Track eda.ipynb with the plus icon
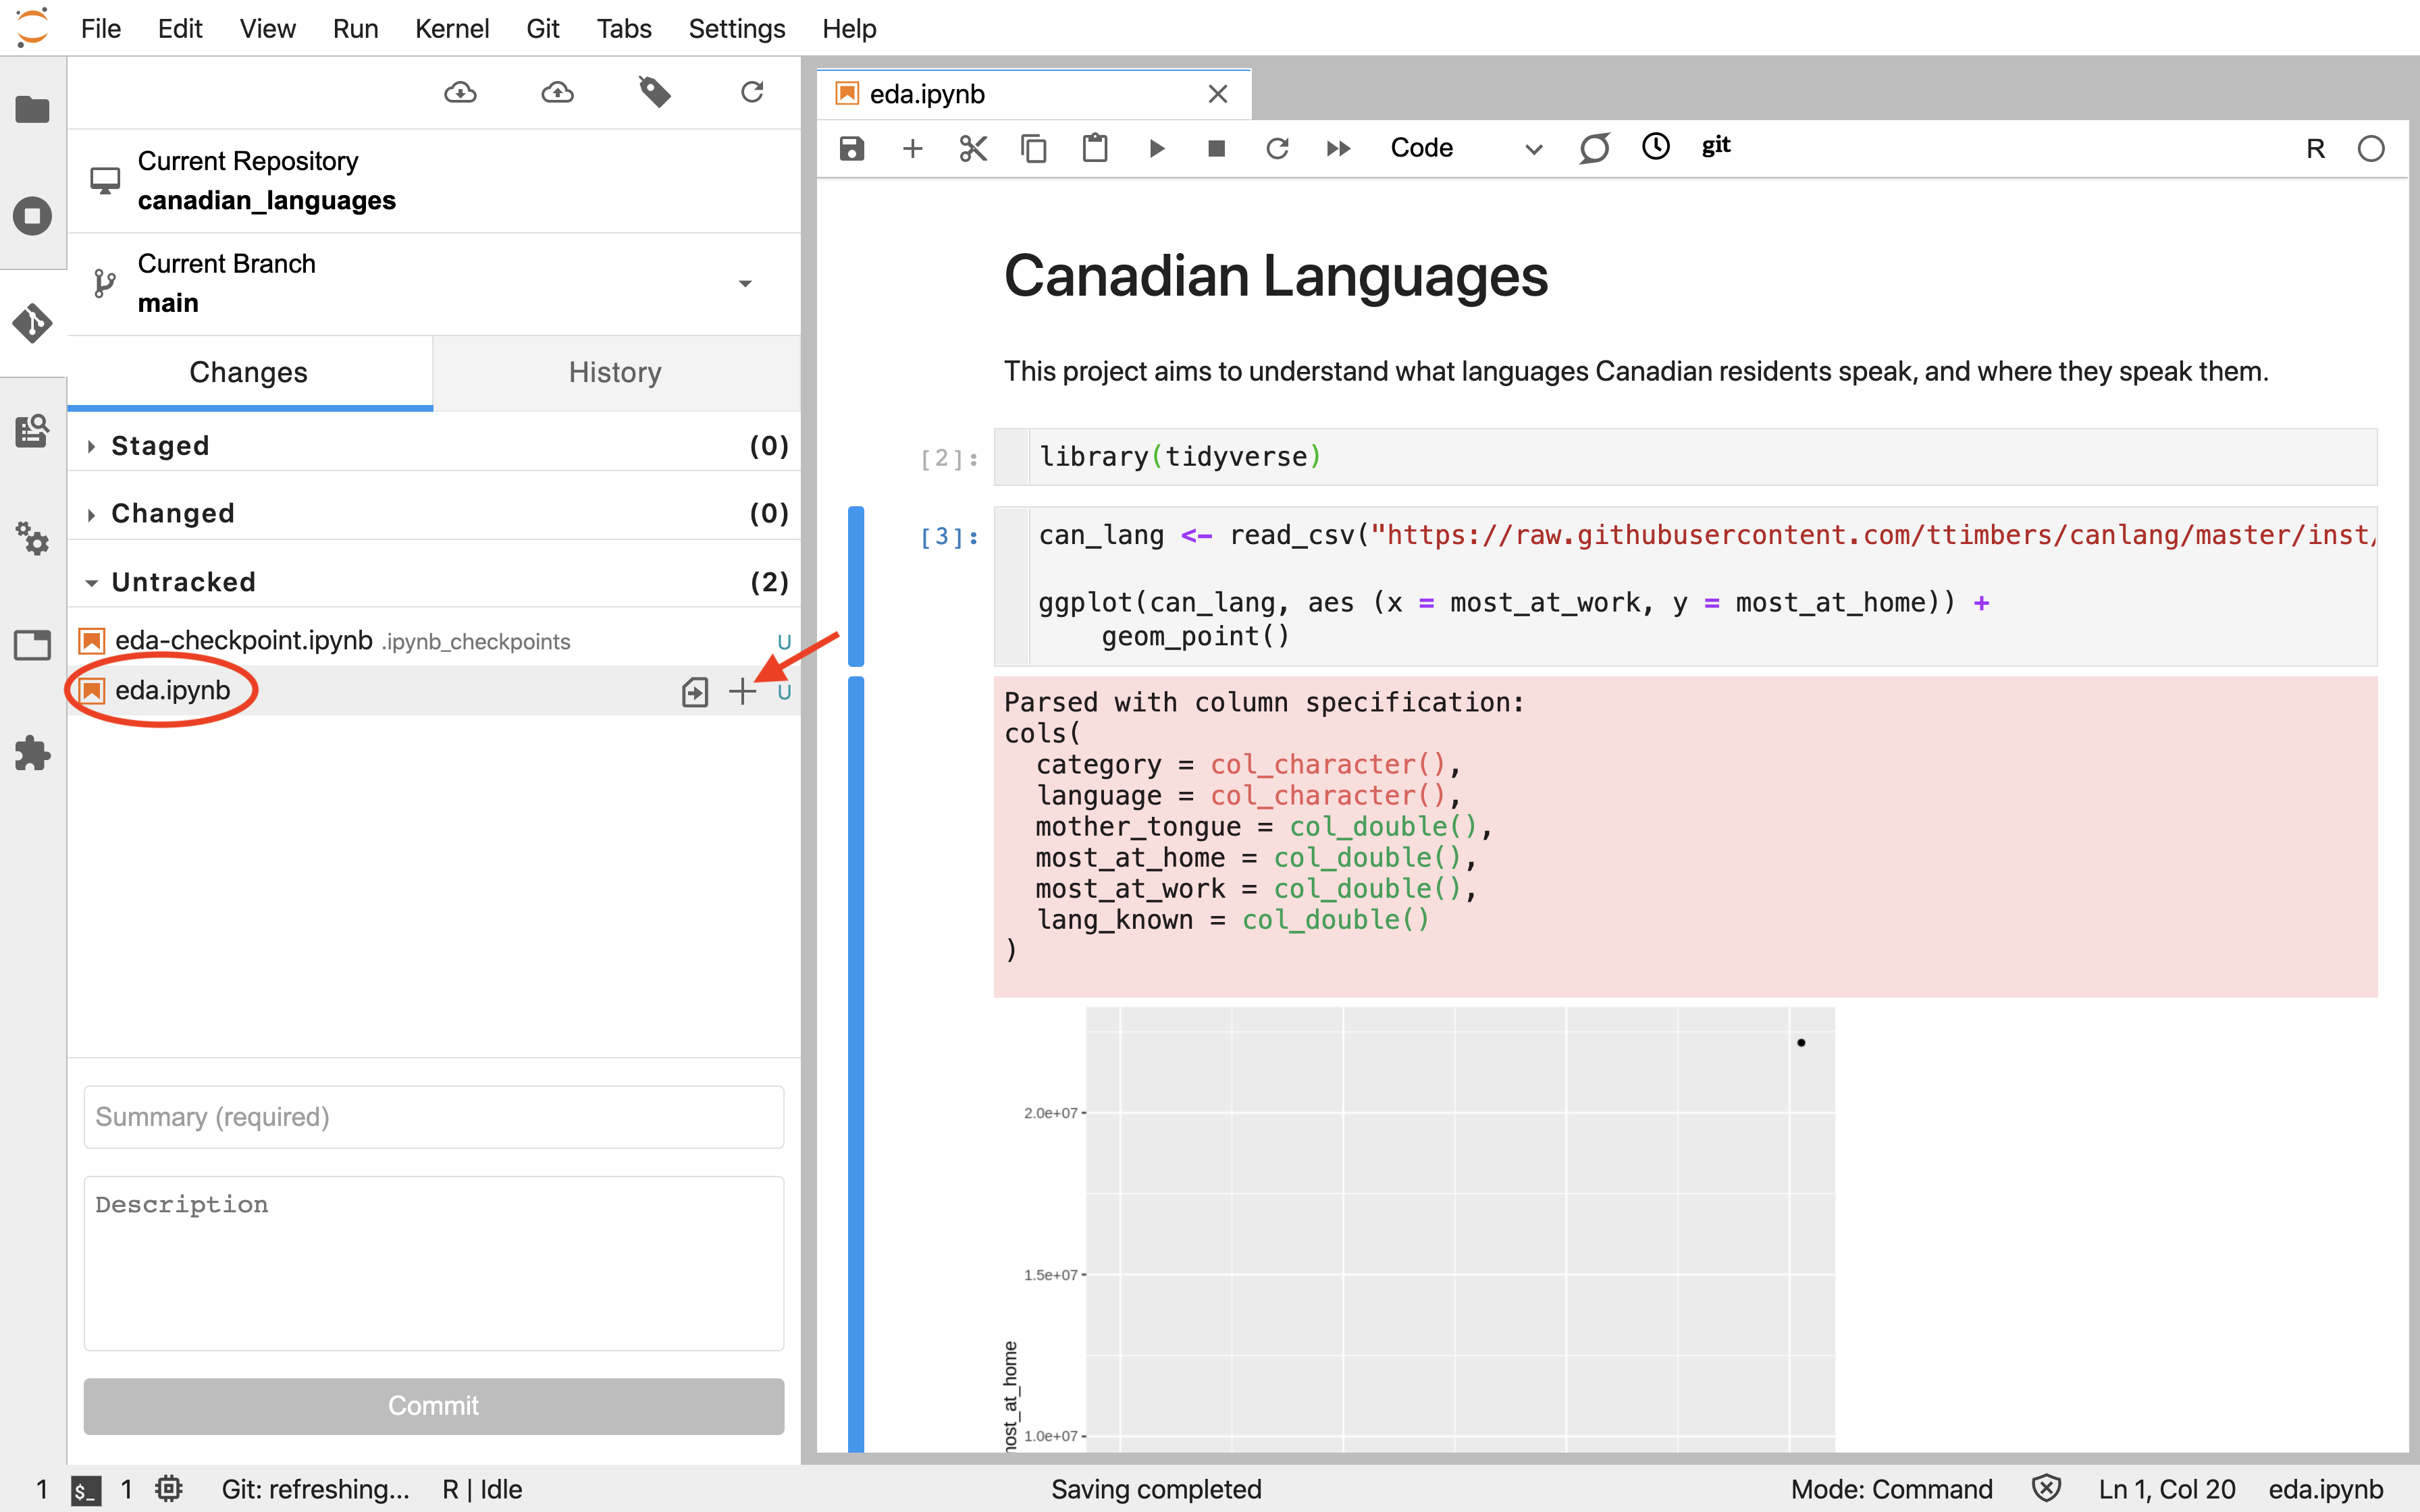 pyautogui.click(x=742, y=691)
